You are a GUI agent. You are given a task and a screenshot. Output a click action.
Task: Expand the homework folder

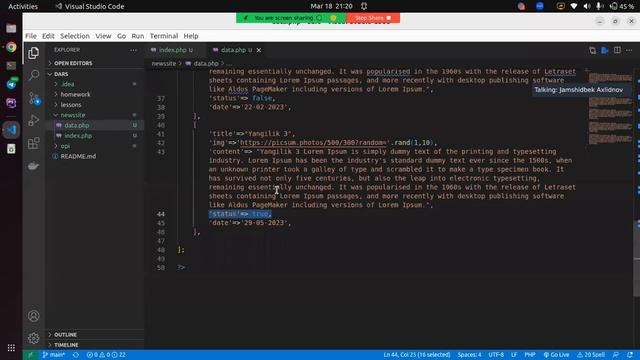pos(75,94)
